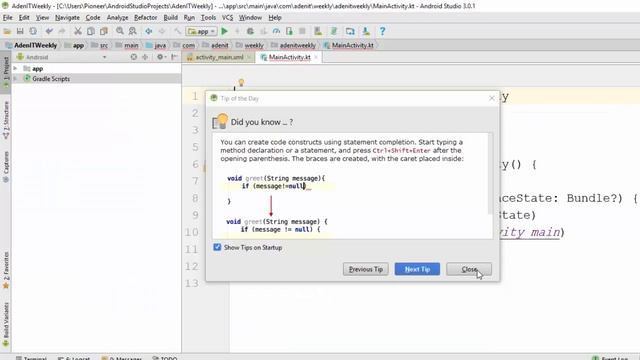Click the Paste toolbar icon

104,31
